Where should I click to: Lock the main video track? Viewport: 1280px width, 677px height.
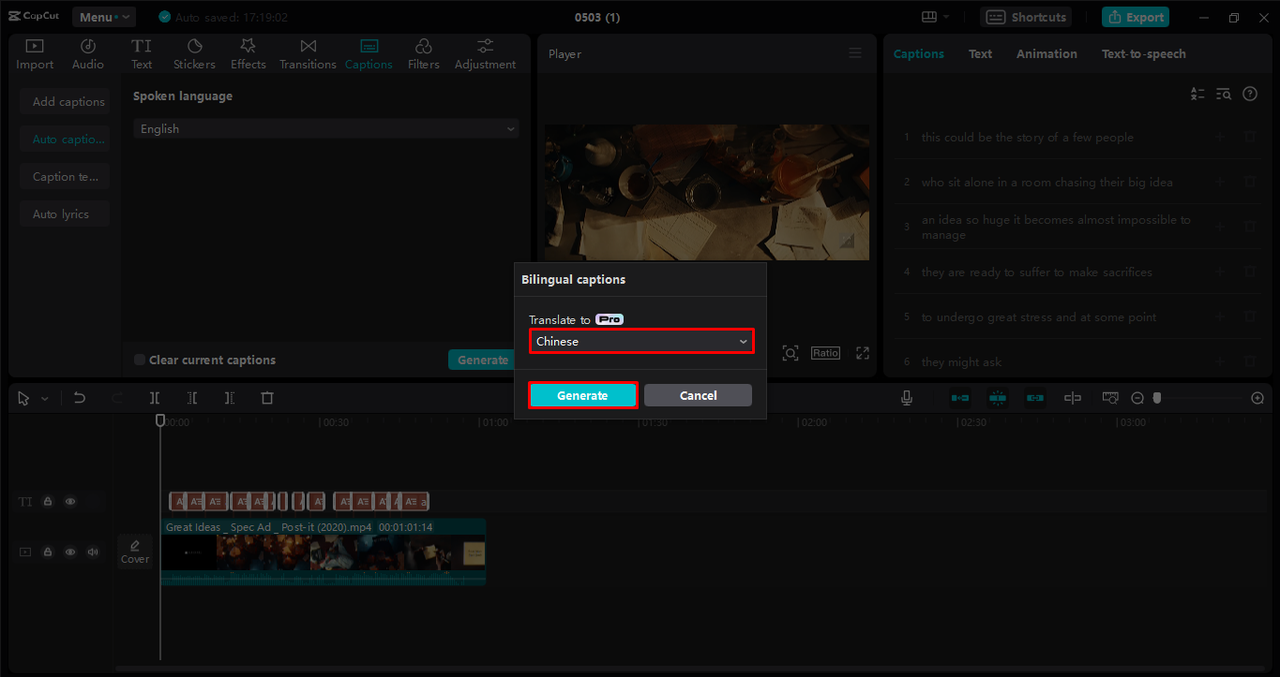[47, 552]
